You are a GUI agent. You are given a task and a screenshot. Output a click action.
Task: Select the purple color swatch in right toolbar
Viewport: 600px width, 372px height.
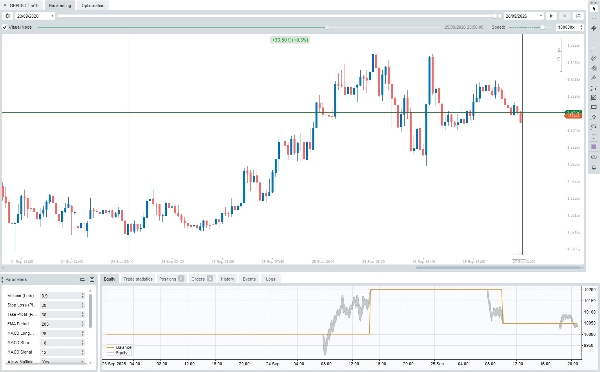click(x=593, y=147)
